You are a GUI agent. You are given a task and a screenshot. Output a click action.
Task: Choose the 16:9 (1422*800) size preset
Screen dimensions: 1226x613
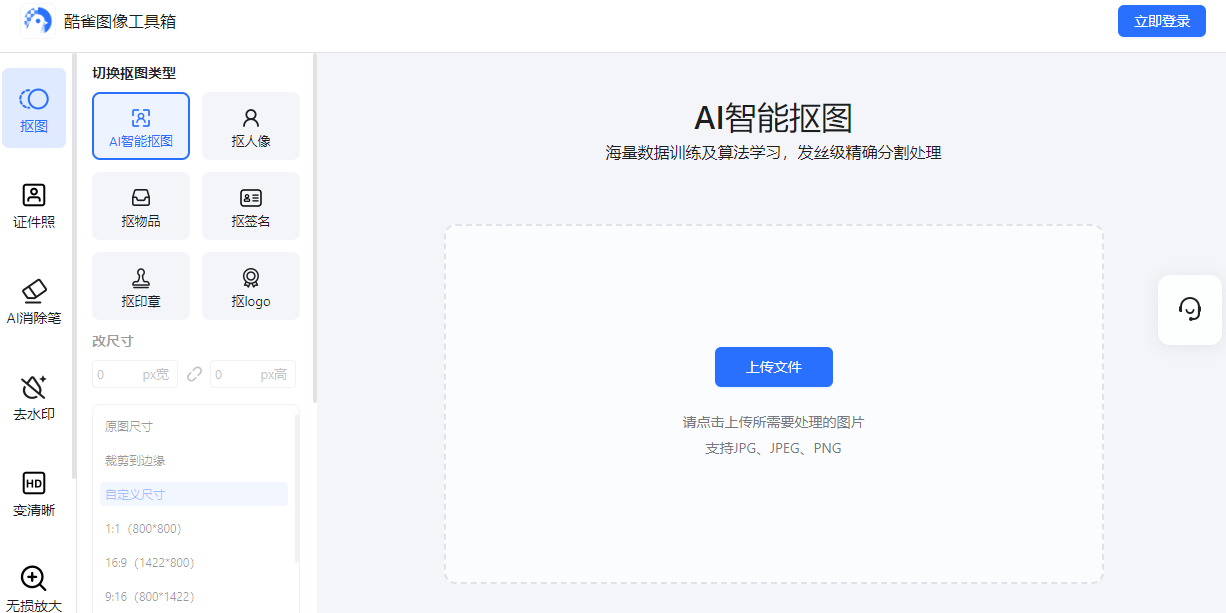coord(150,560)
